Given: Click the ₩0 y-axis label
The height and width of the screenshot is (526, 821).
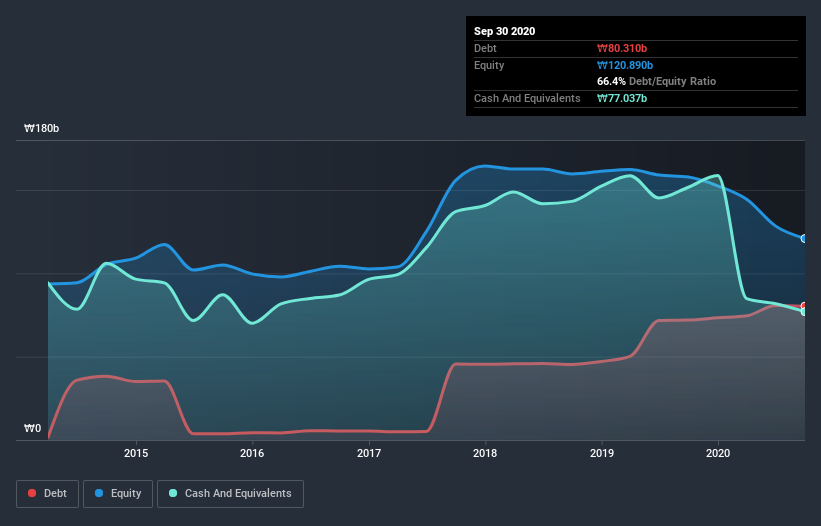Looking at the screenshot, I should tap(32, 428).
